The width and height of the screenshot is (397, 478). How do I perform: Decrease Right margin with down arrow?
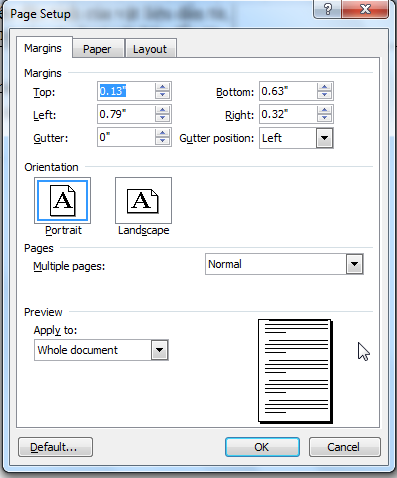(324, 118)
